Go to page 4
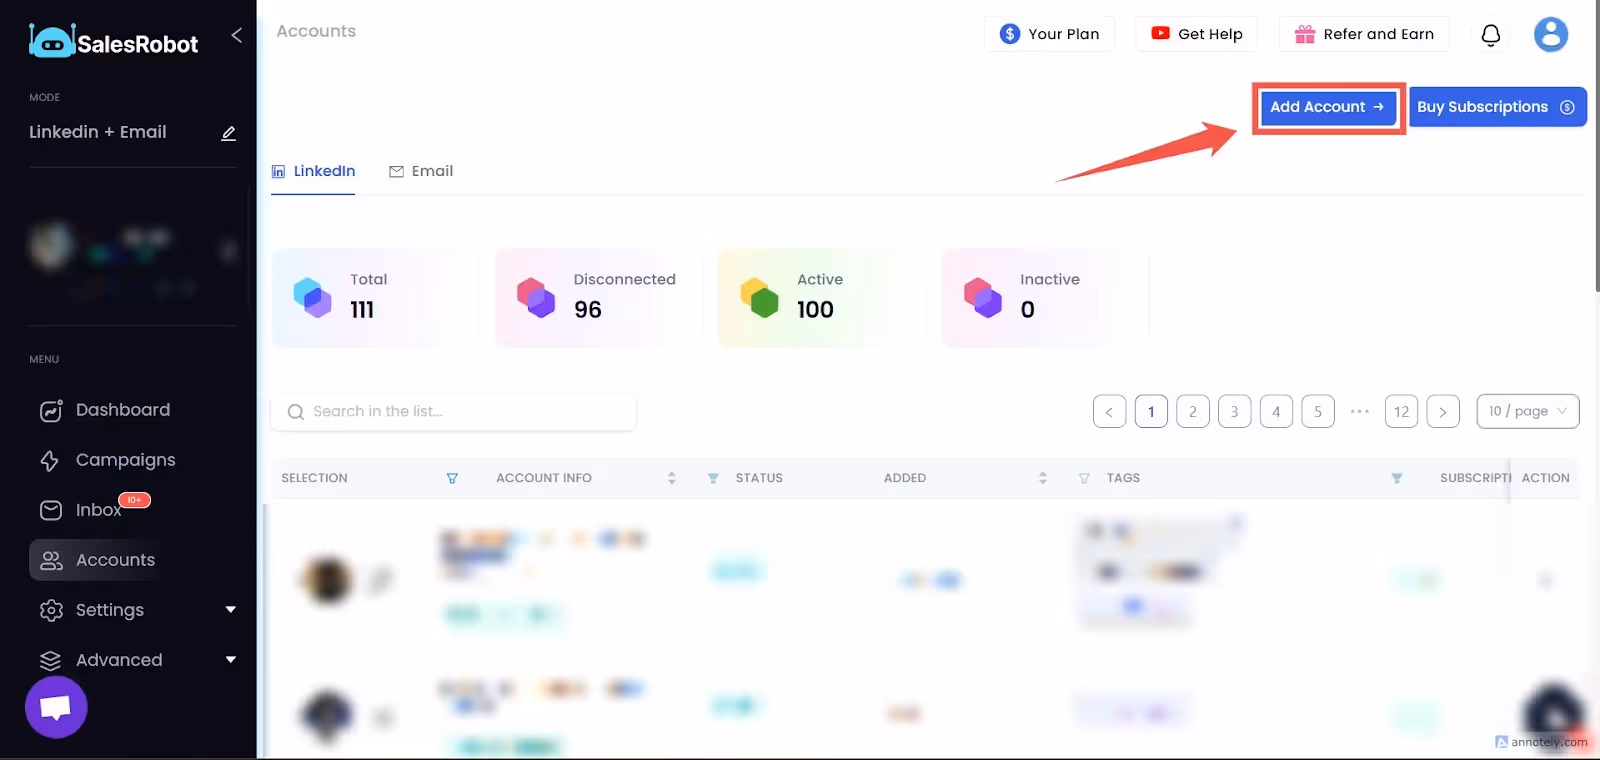Viewport: 1600px width, 760px height. coord(1276,412)
